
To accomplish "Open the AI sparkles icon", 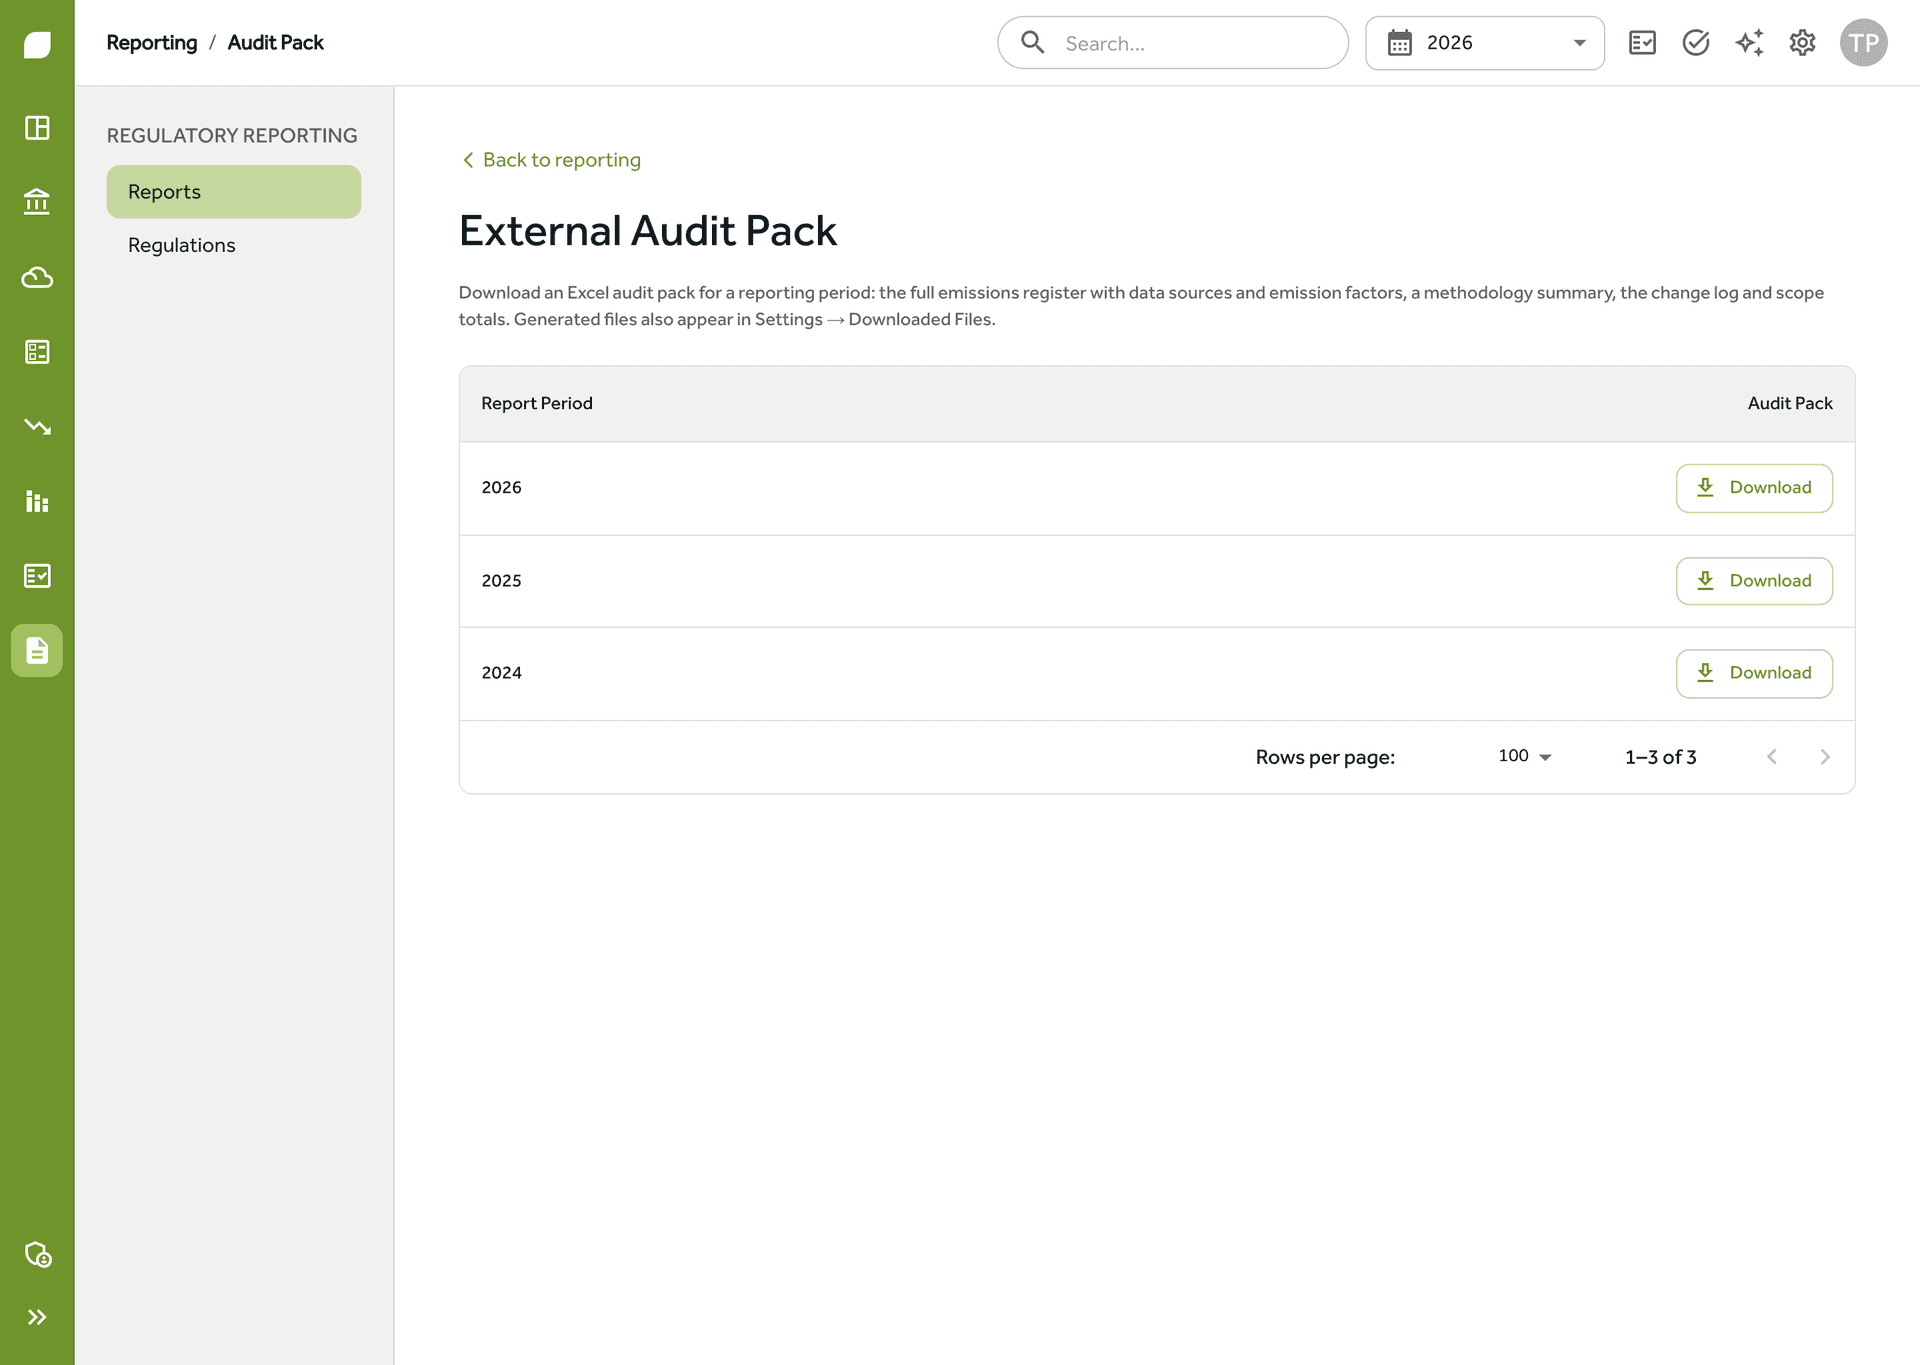I will (x=1749, y=43).
